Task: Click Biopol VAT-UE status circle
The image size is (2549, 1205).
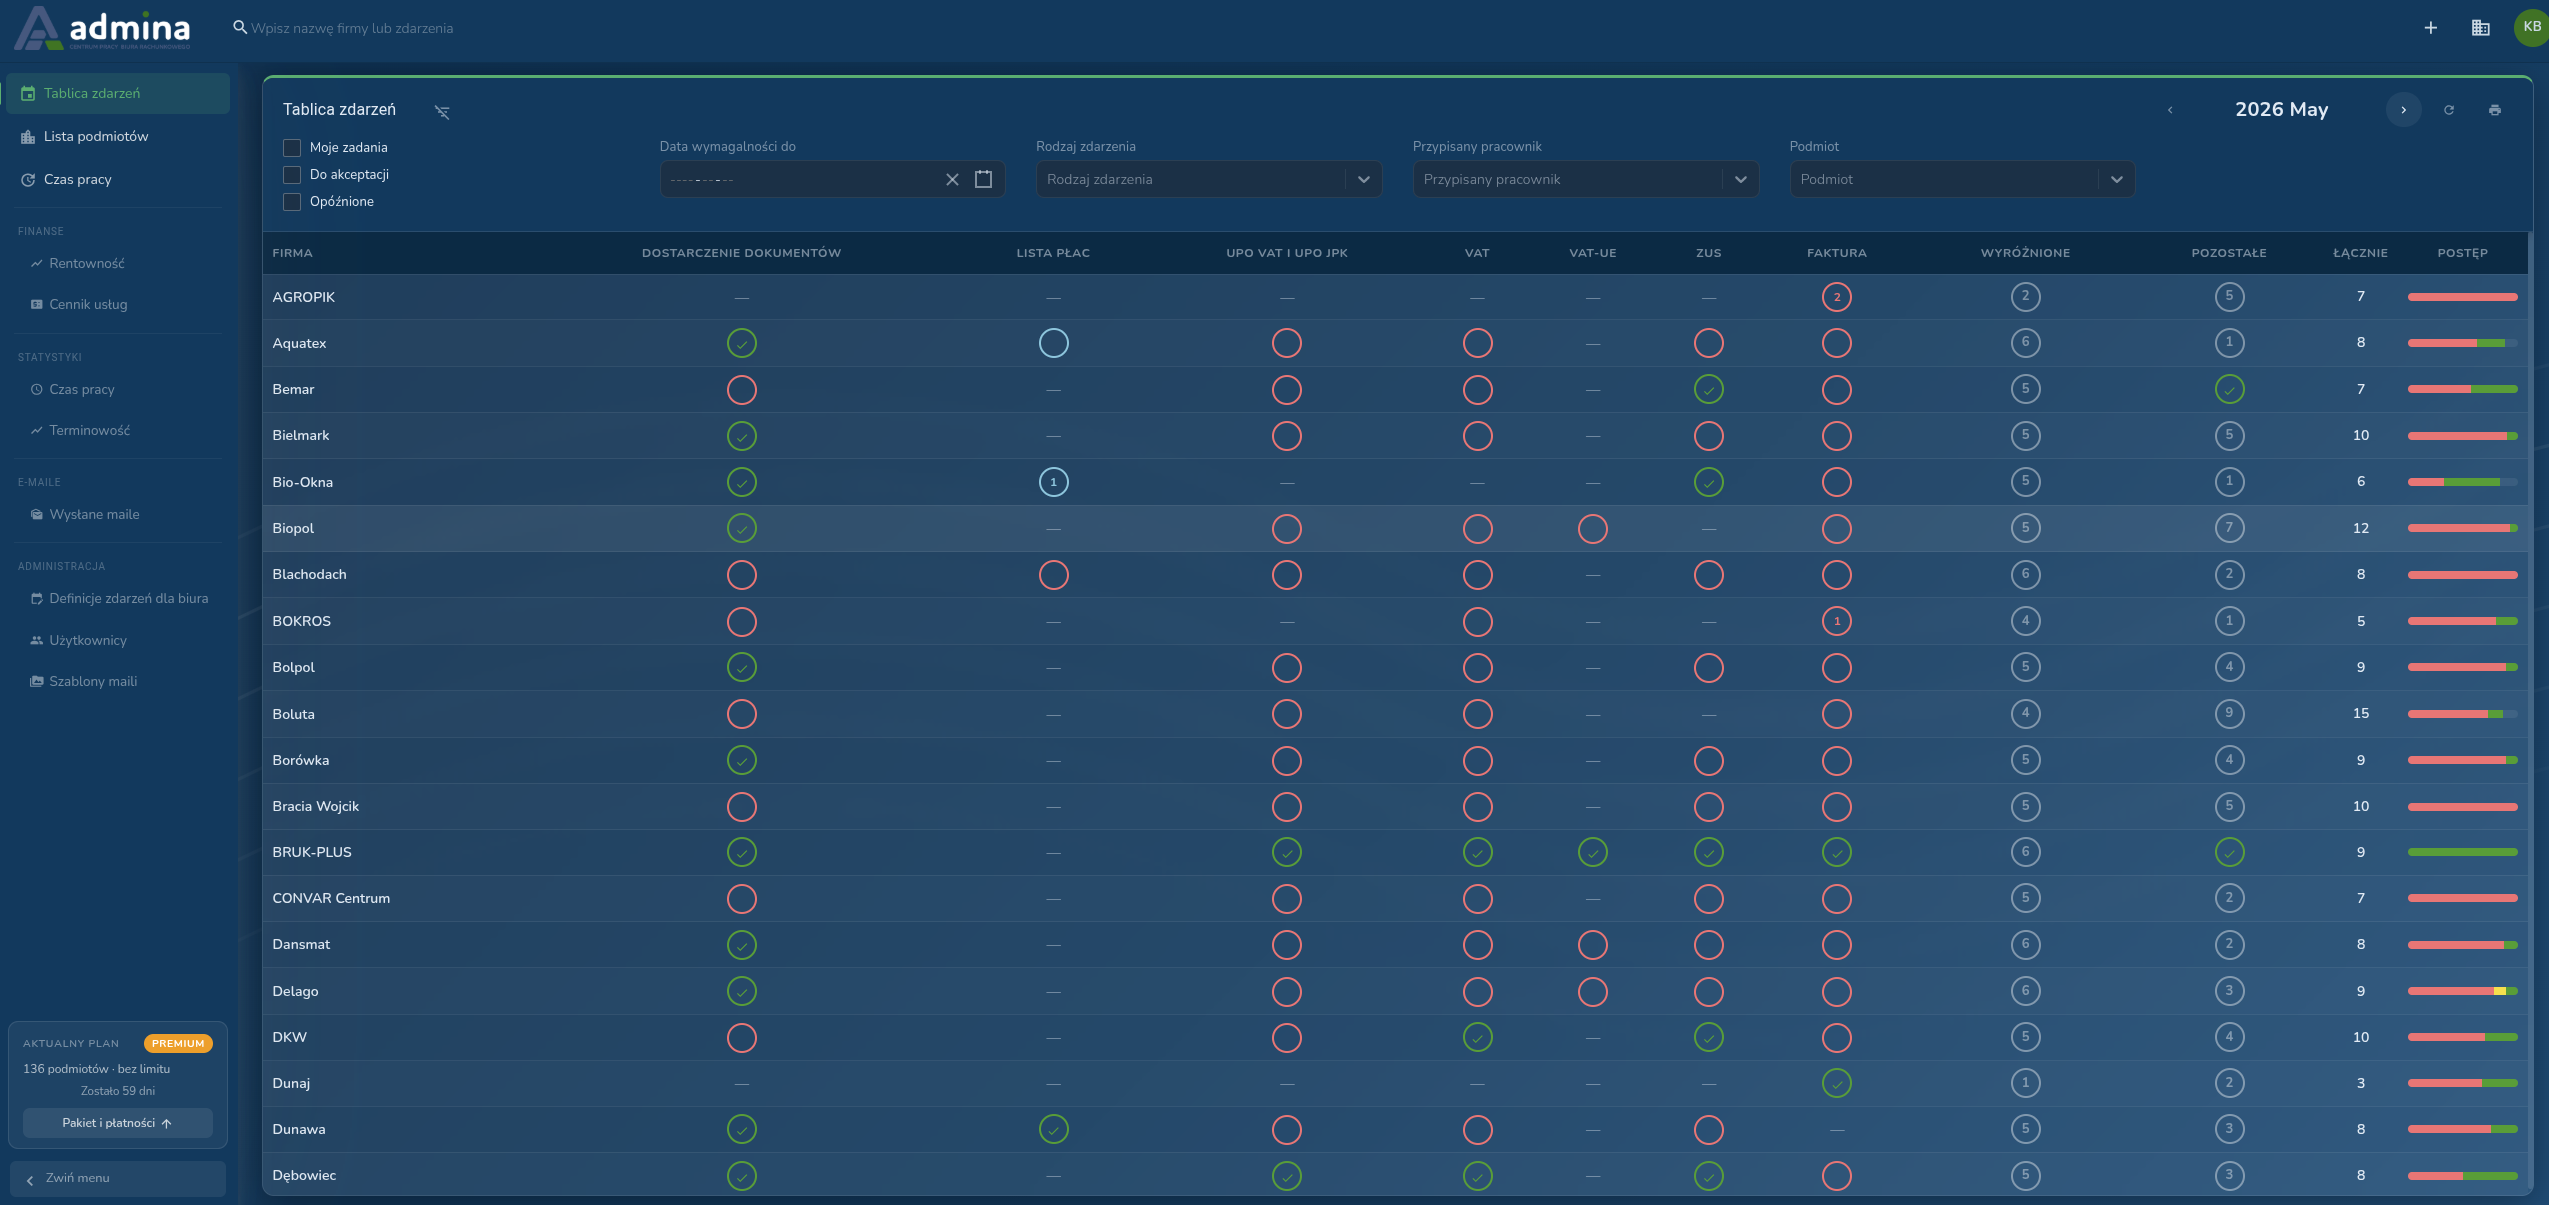Action: click(1593, 528)
